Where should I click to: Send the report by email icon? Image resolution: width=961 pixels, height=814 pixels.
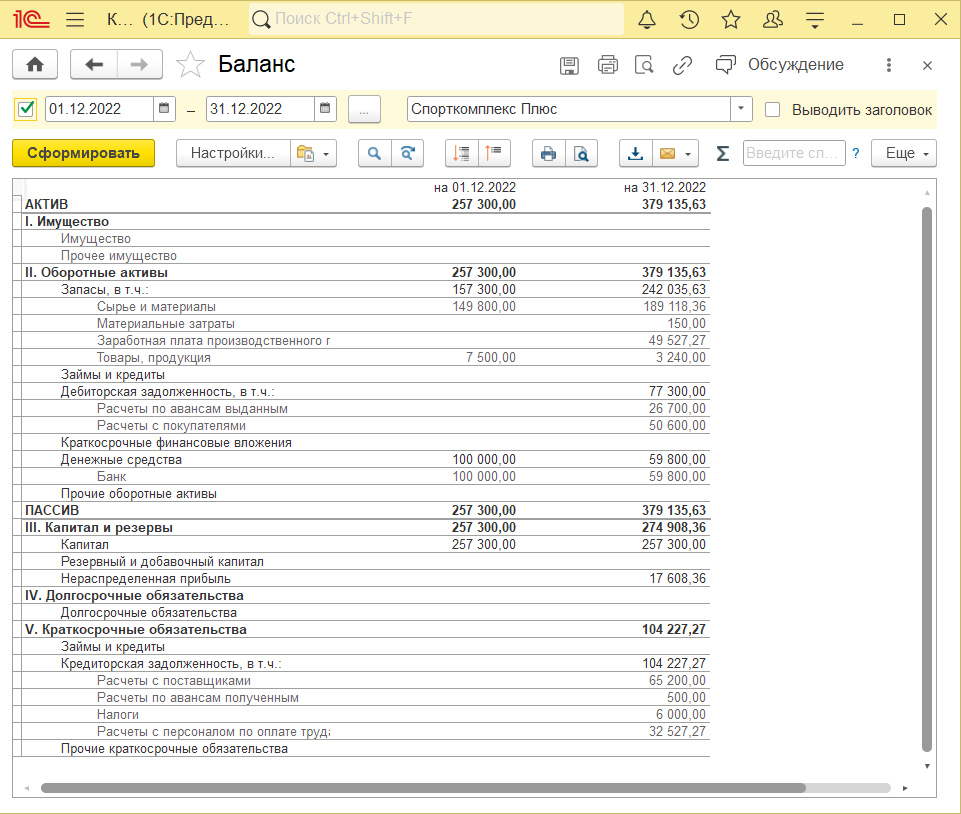coord(675,153)
